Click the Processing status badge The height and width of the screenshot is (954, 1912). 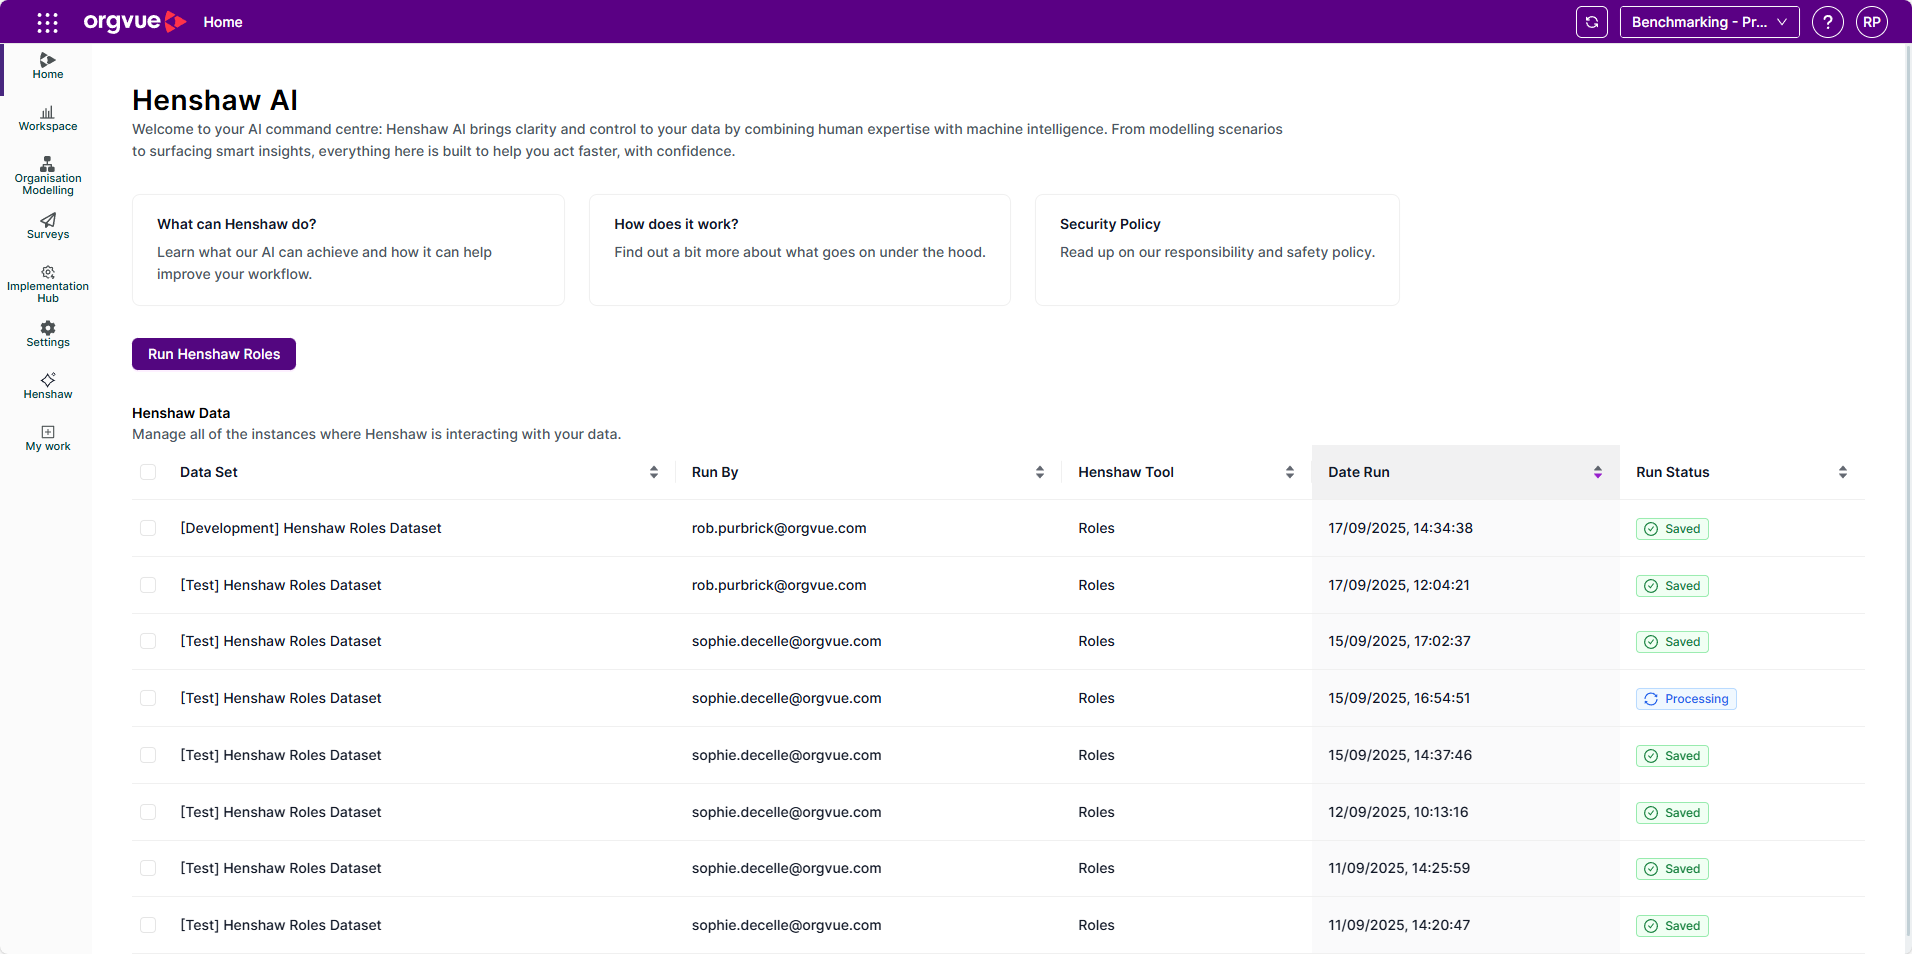[x=1686, y=699]
